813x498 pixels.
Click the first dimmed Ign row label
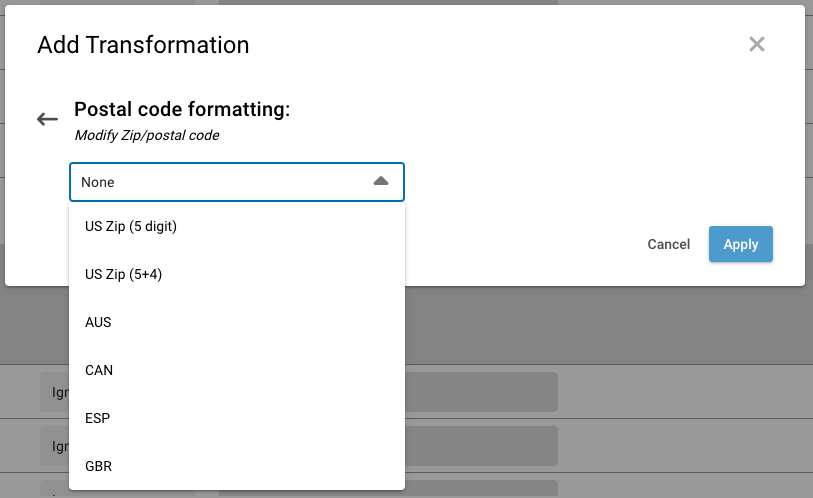(x=58, y=392)
